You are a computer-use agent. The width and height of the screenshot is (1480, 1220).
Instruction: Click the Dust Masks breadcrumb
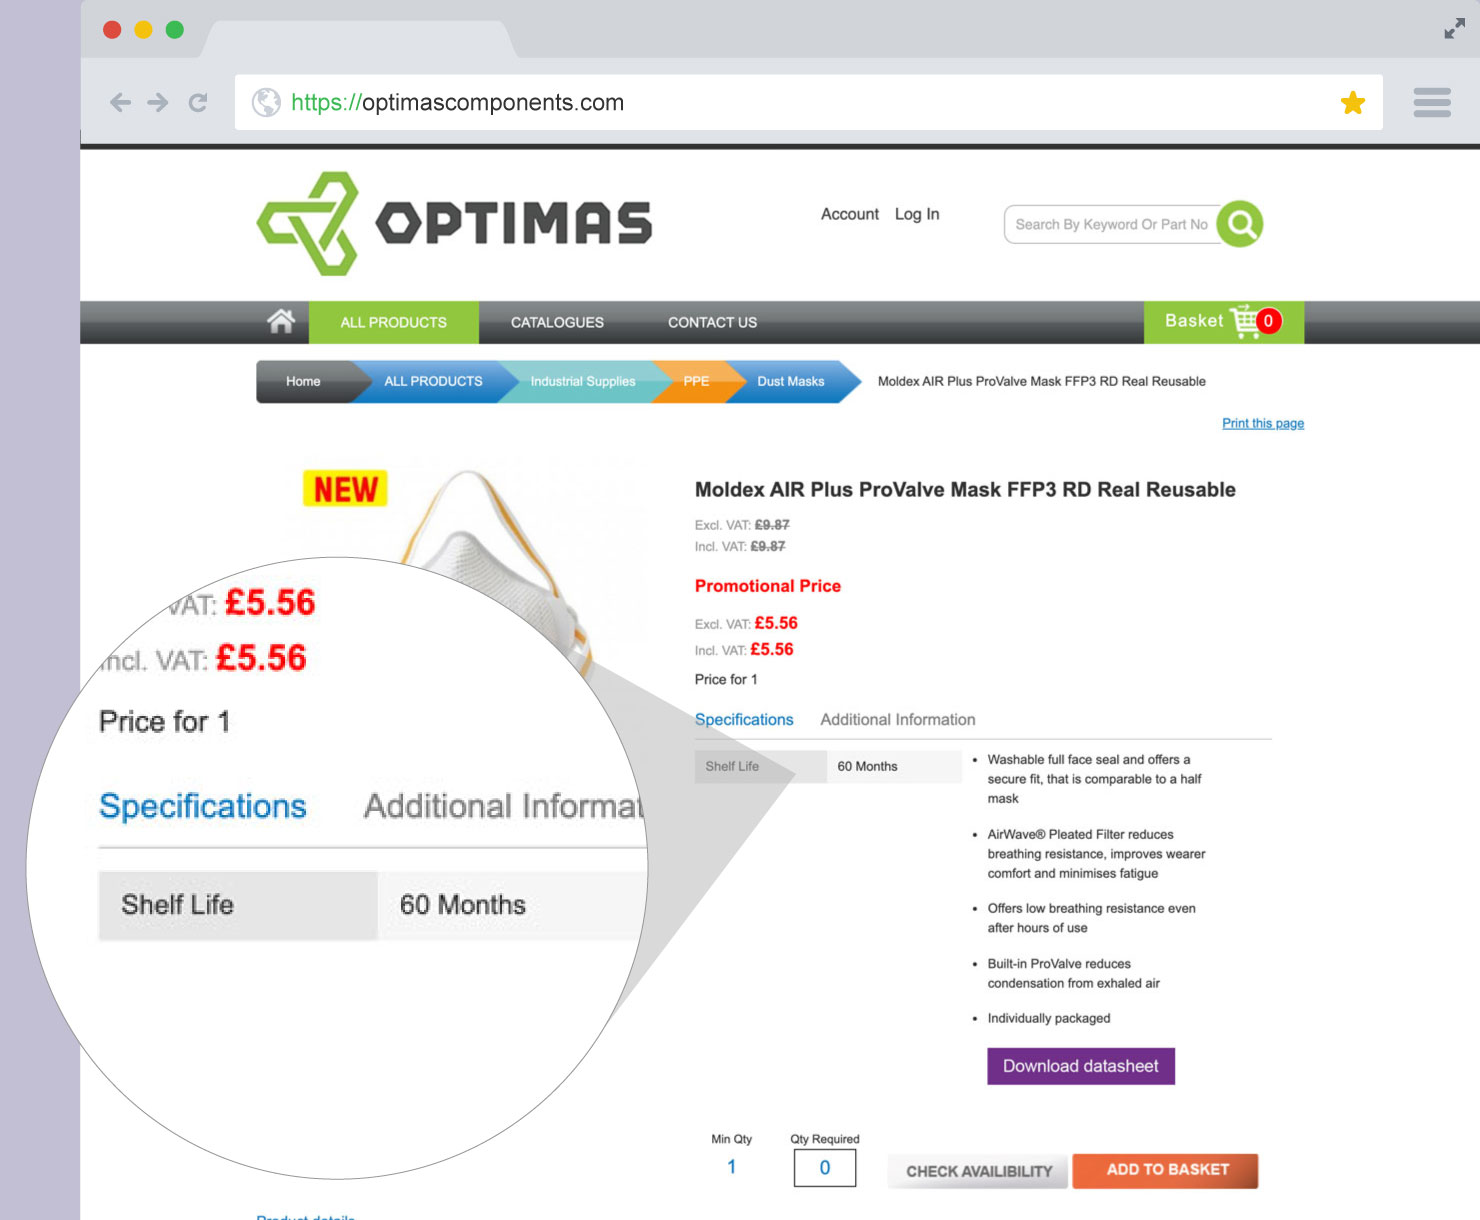(x=791, y=381)
